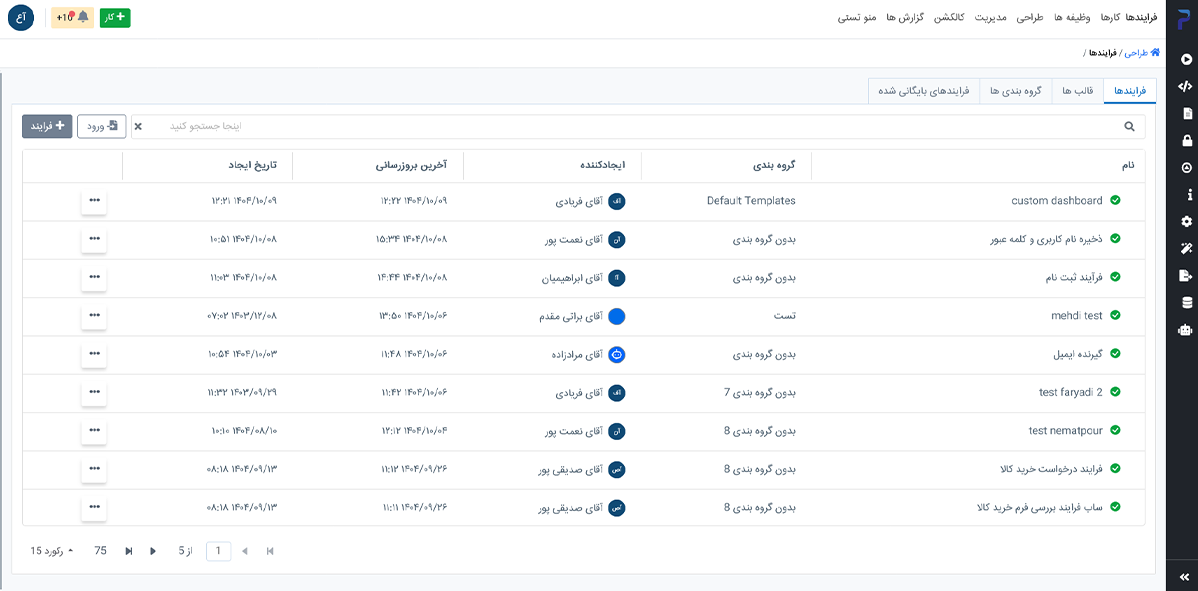Click the ورود import button
1198x591 pixels.
point(101,126)
